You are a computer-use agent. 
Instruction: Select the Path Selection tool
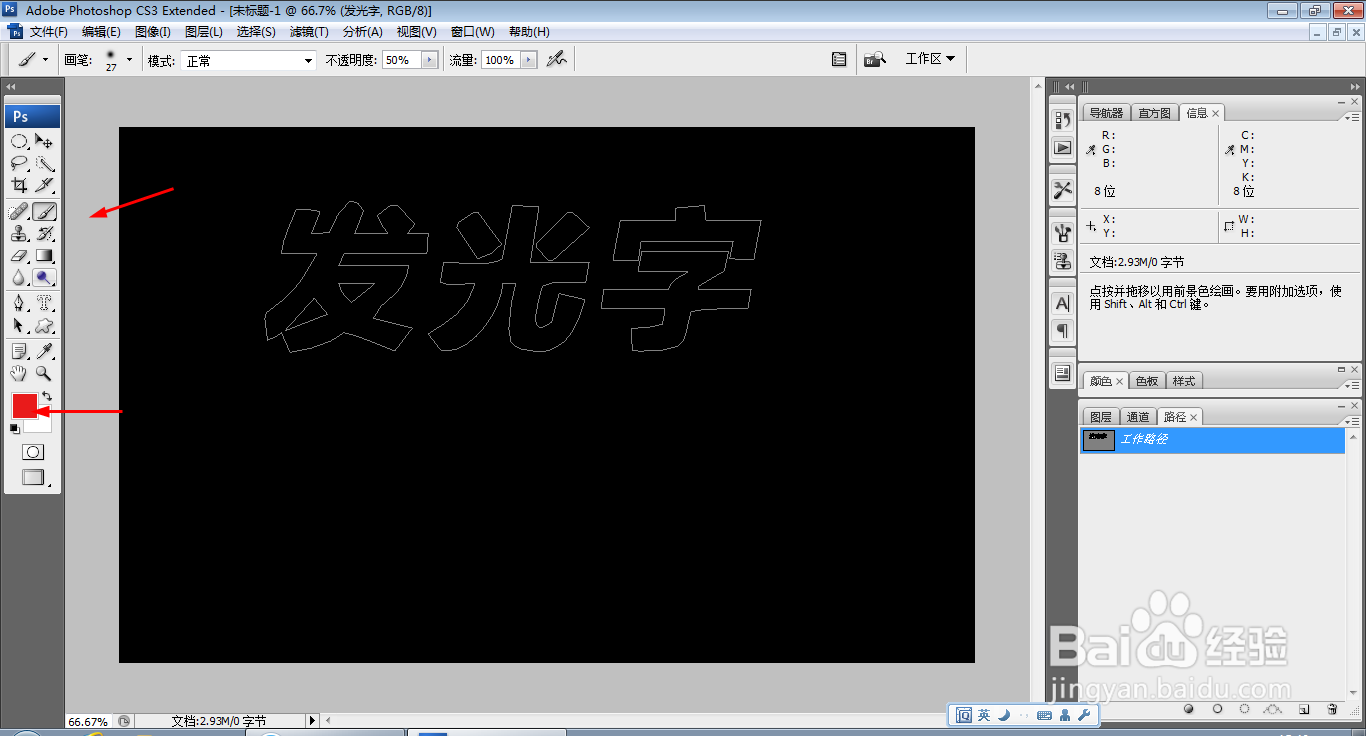(19, 326)
